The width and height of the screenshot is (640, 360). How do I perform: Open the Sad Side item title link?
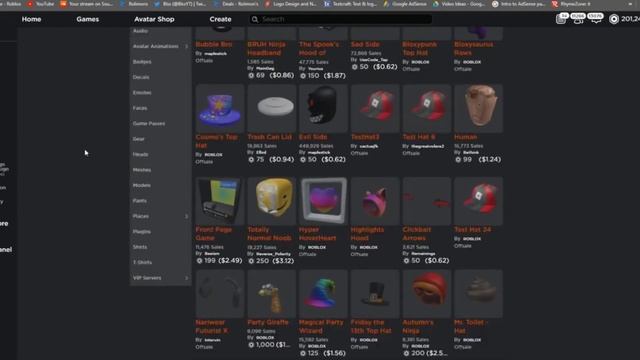click(x=365, y=44)
